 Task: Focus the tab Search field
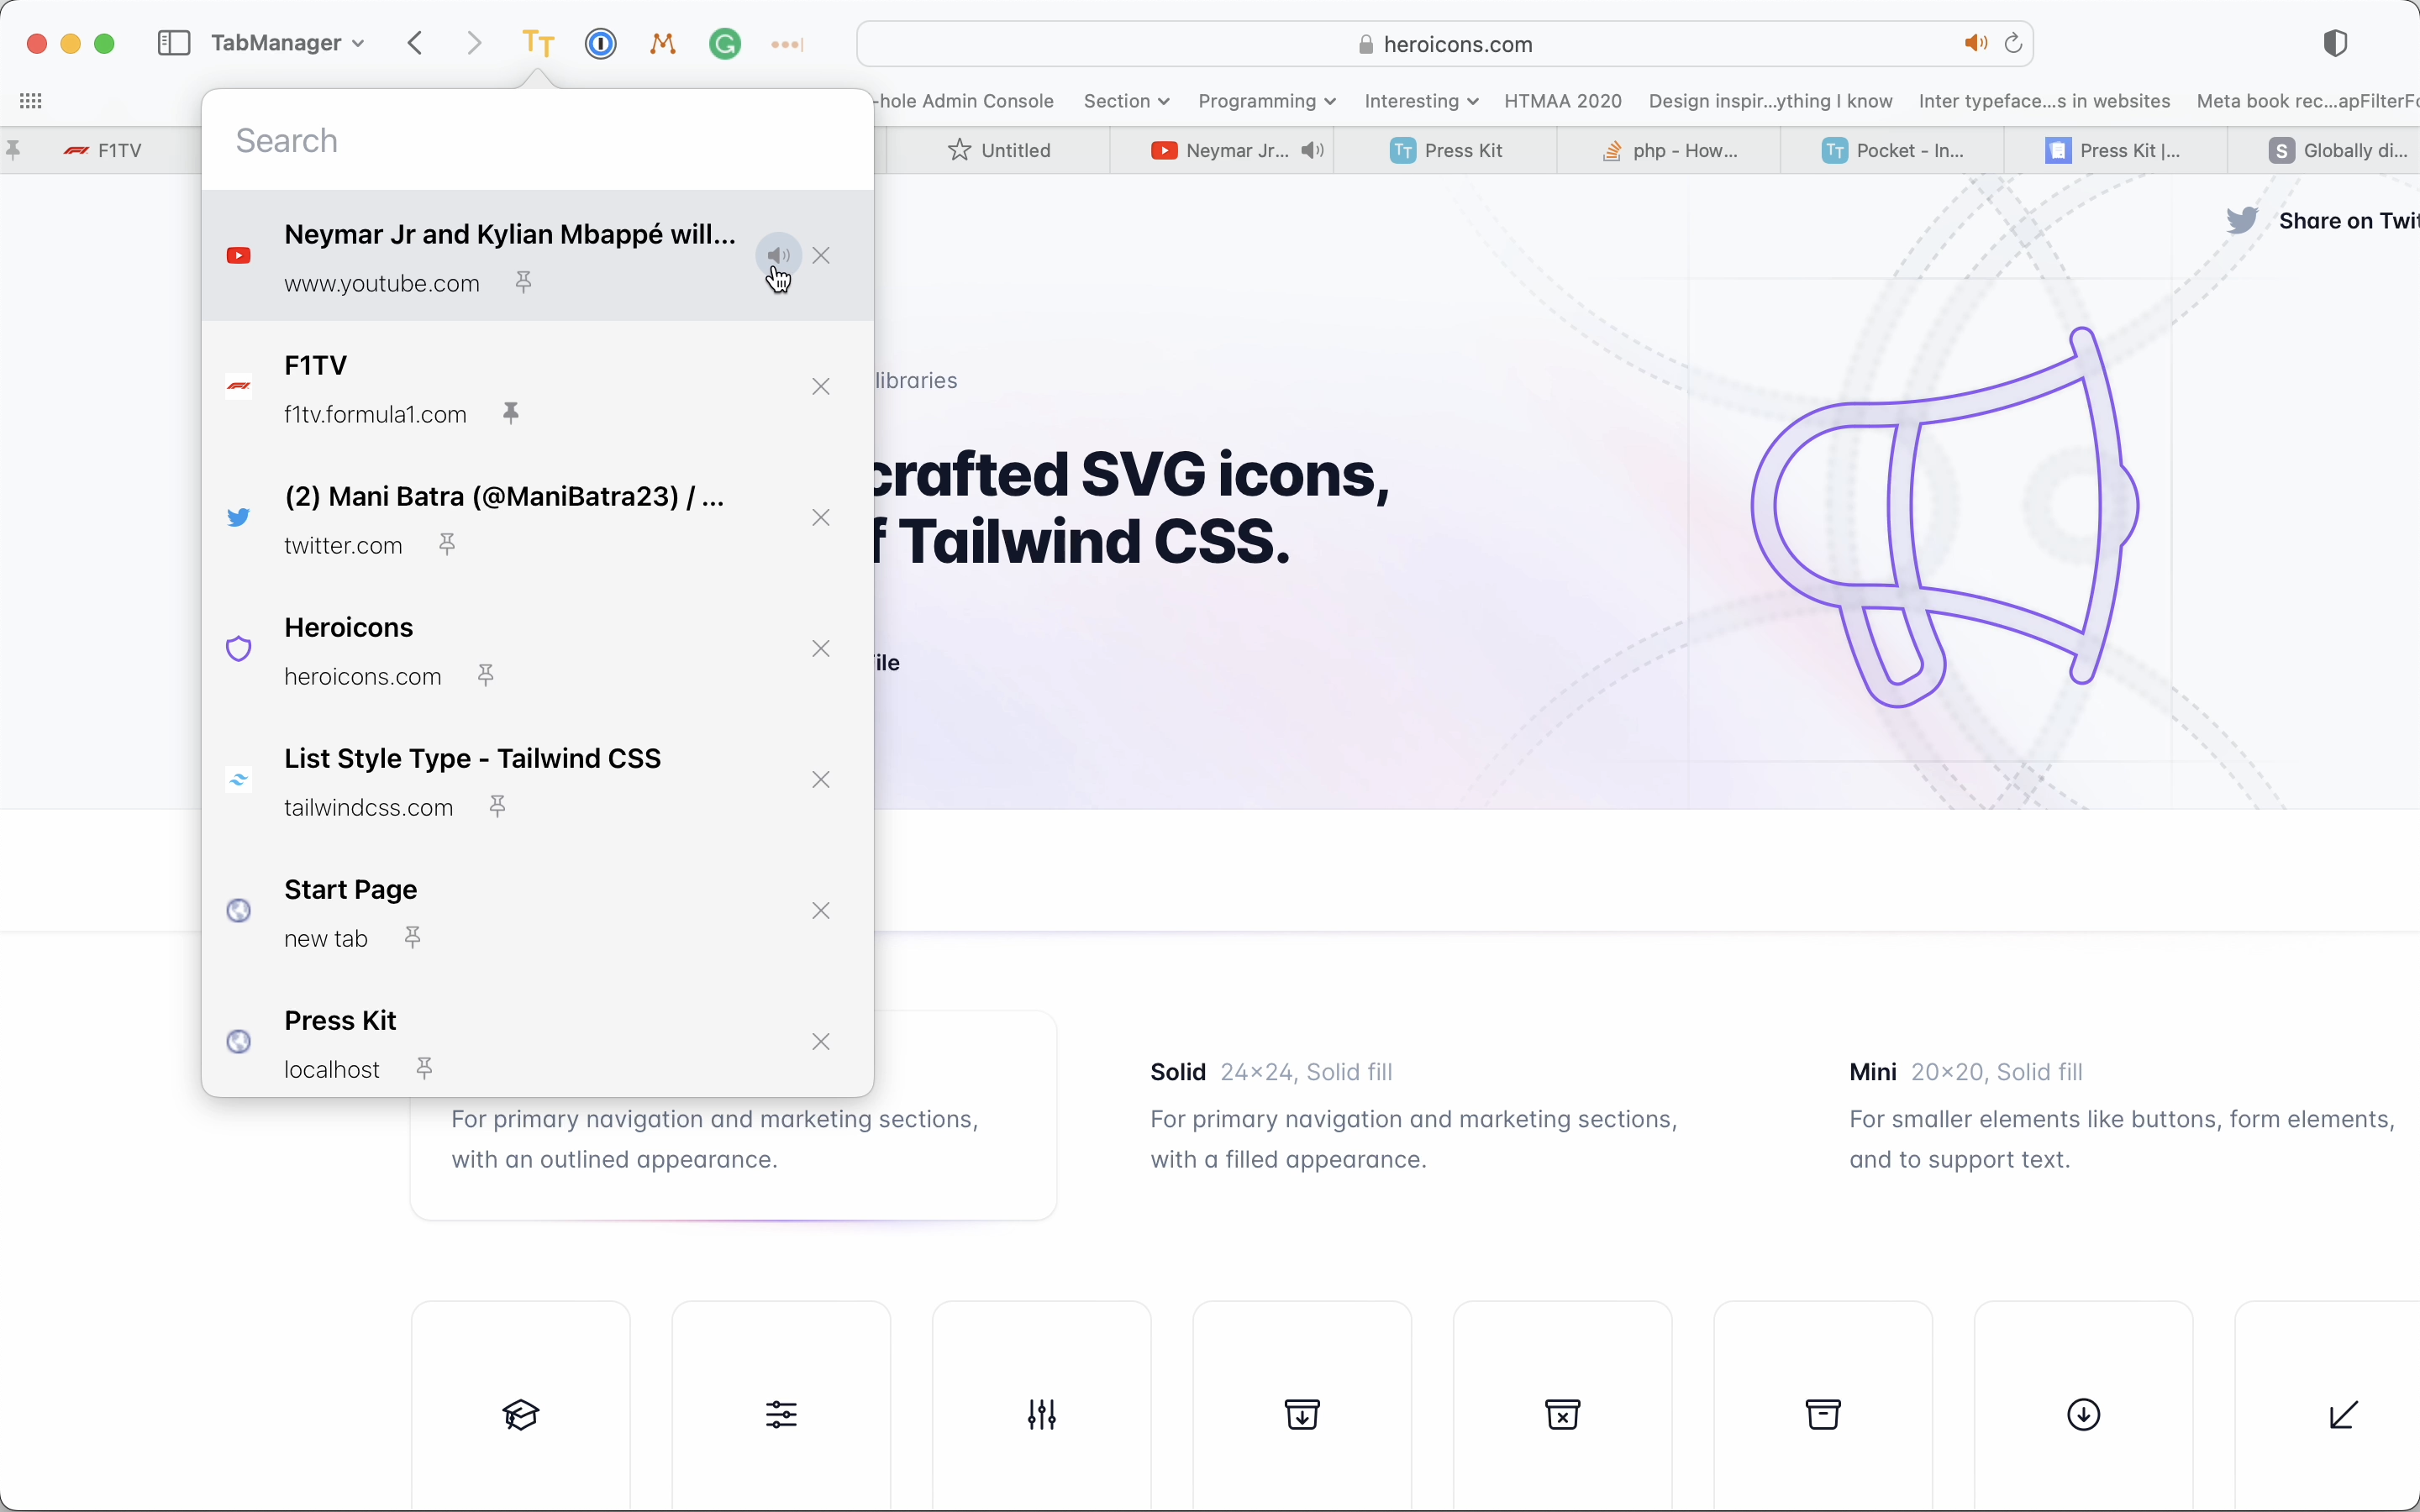(x=537, y=141)
